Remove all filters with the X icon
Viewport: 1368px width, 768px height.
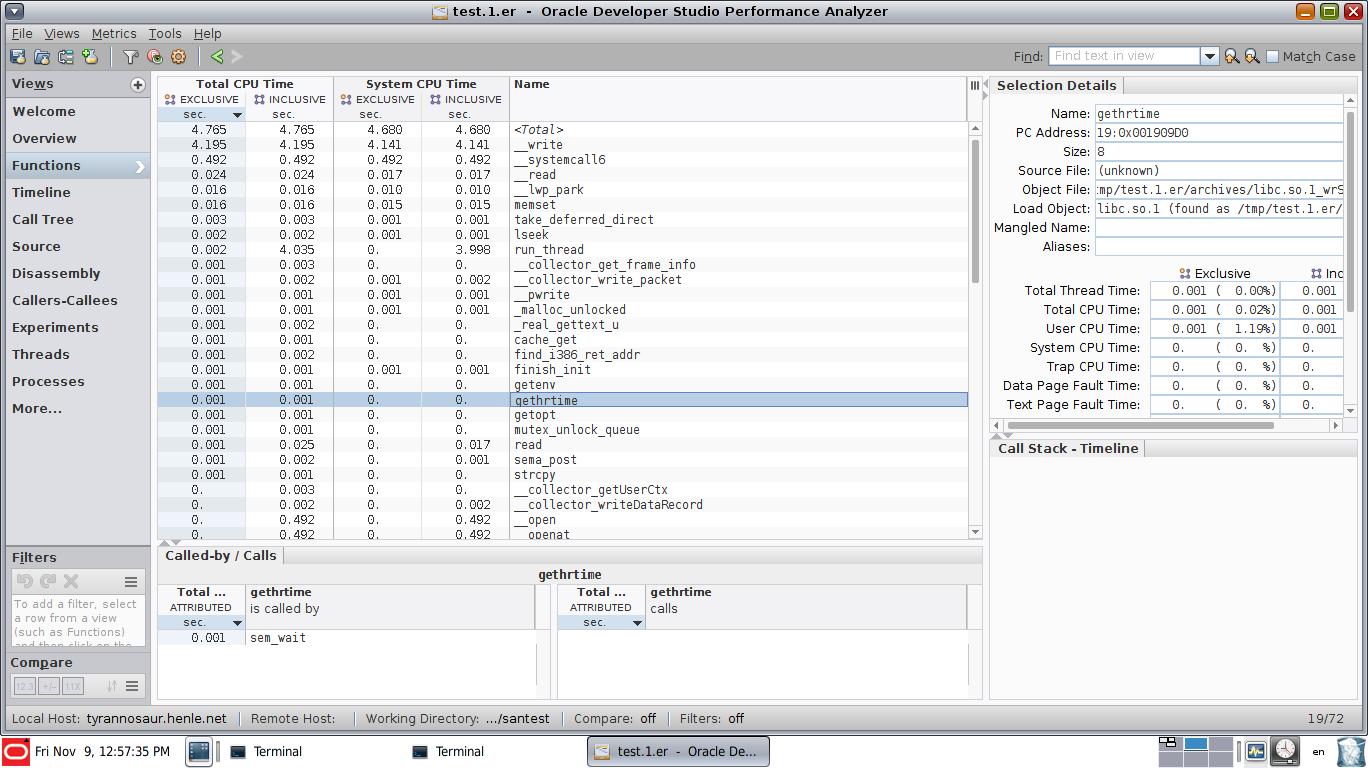[71, 581]
